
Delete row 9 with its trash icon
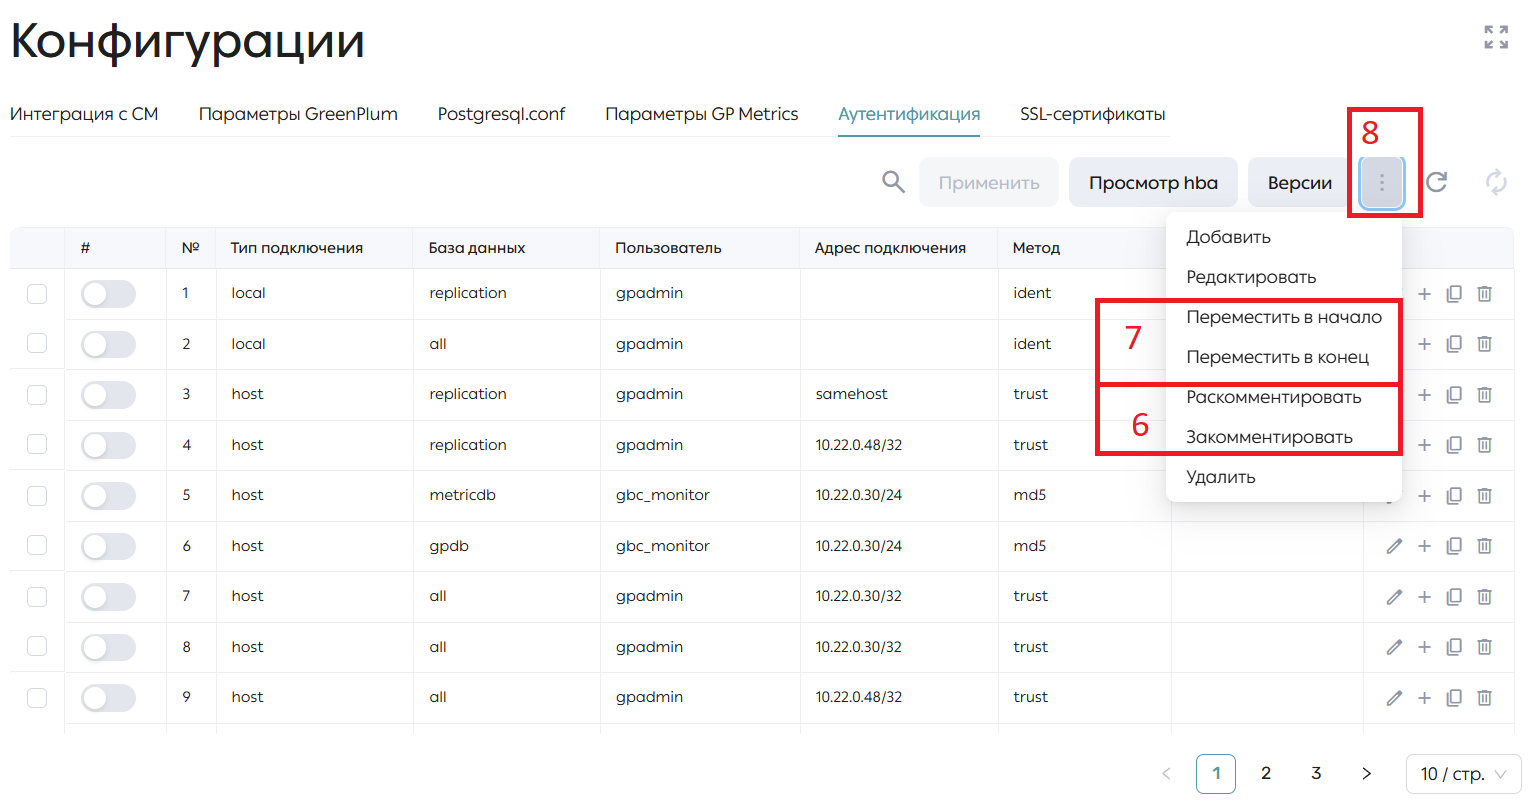1484,698
